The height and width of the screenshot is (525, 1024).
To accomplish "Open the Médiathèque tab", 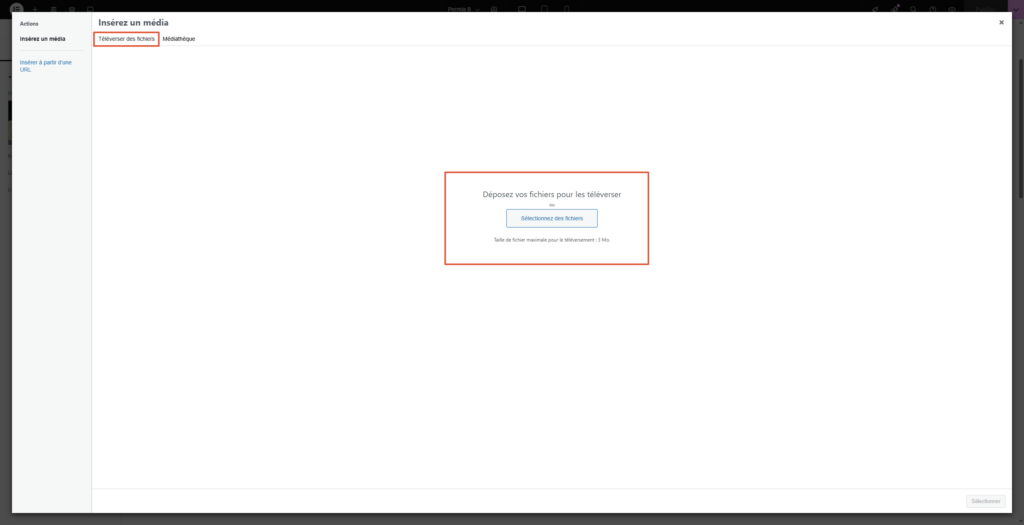I will point(179,38).
